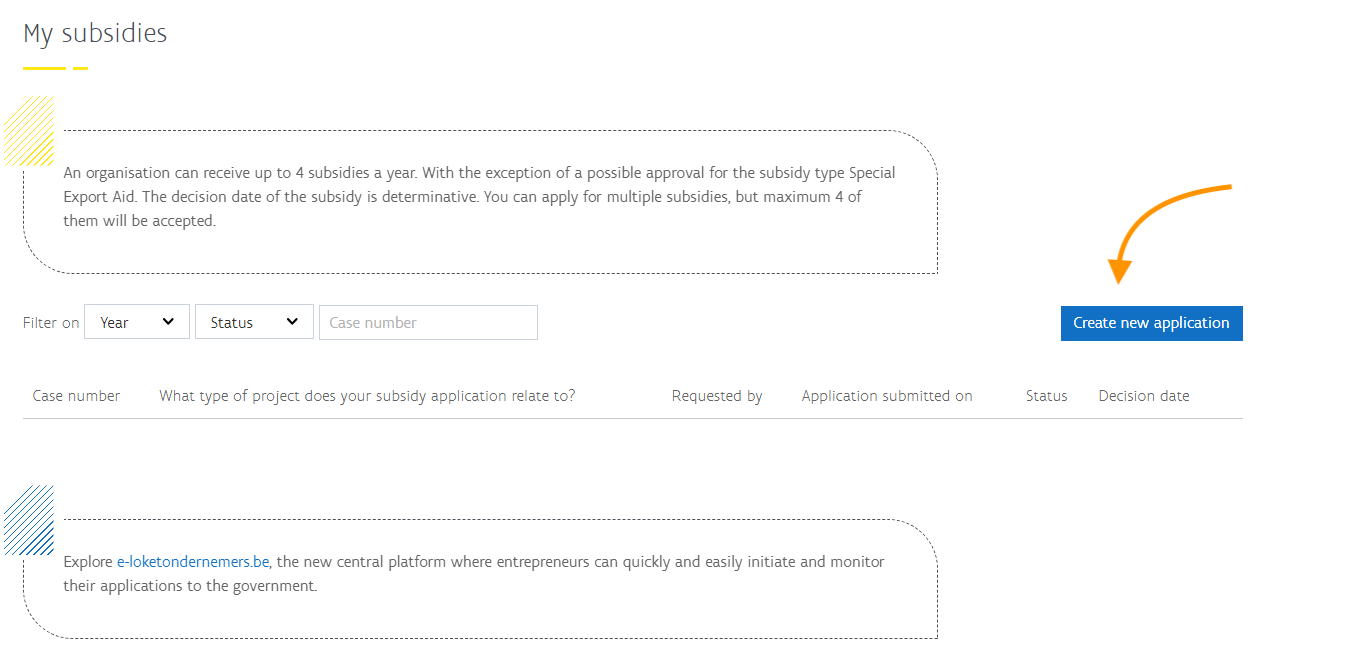The height and width of the screenshot is (657, 1371).
Task: Click the project type question column header
Action: pos(367,396)
